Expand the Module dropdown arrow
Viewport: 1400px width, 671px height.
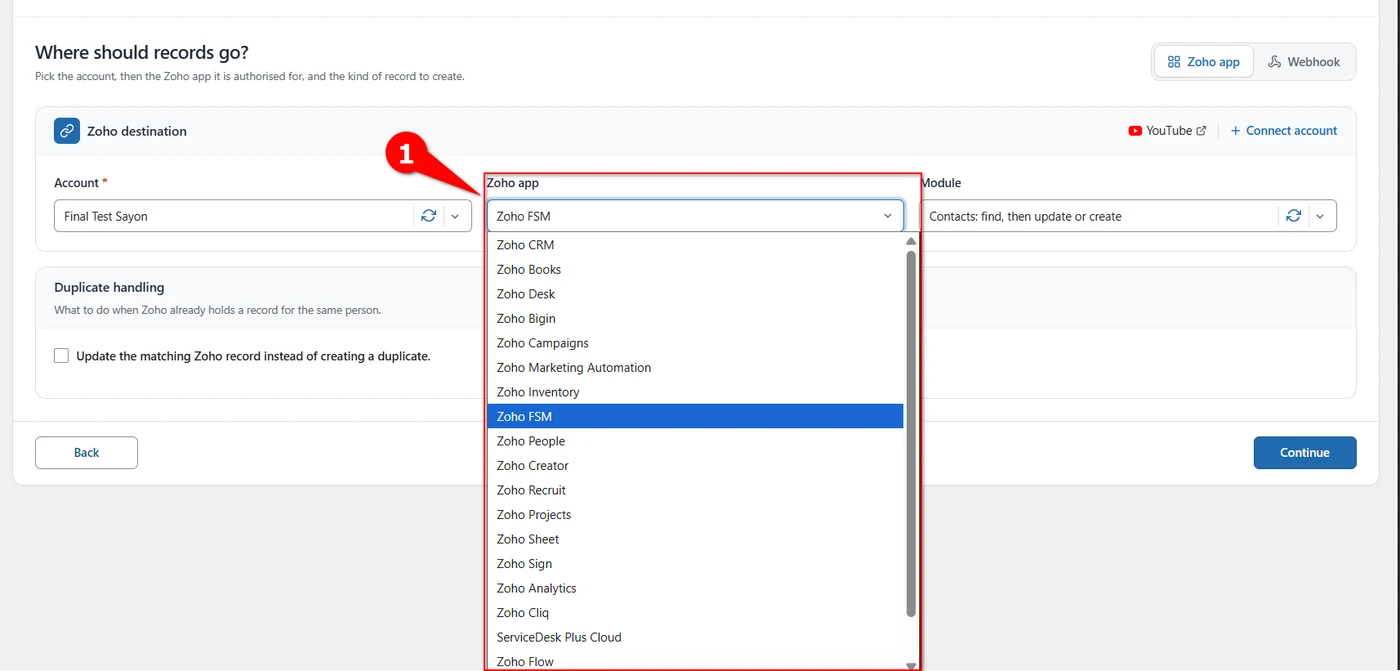(1319, 216)
